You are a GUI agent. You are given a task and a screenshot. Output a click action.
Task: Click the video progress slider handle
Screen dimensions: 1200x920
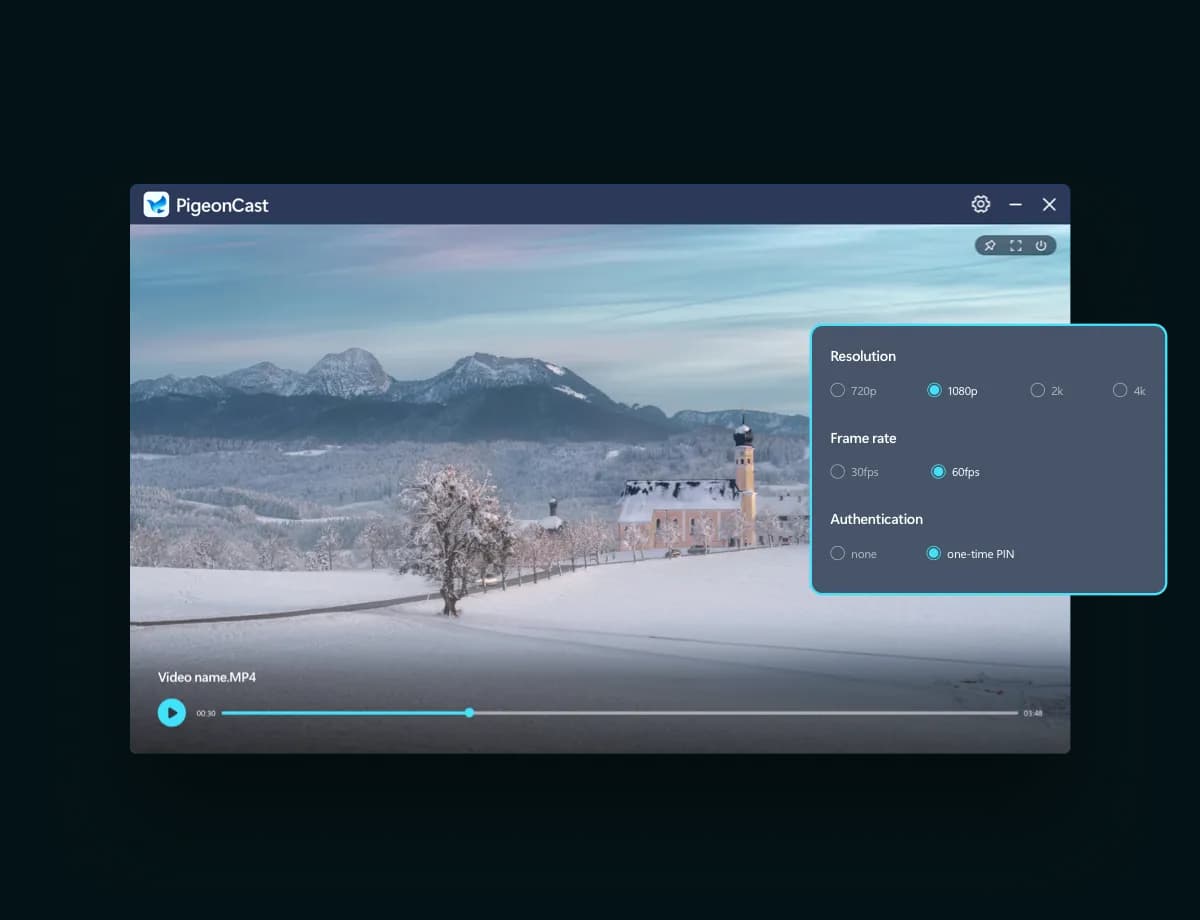coord(469,713)
